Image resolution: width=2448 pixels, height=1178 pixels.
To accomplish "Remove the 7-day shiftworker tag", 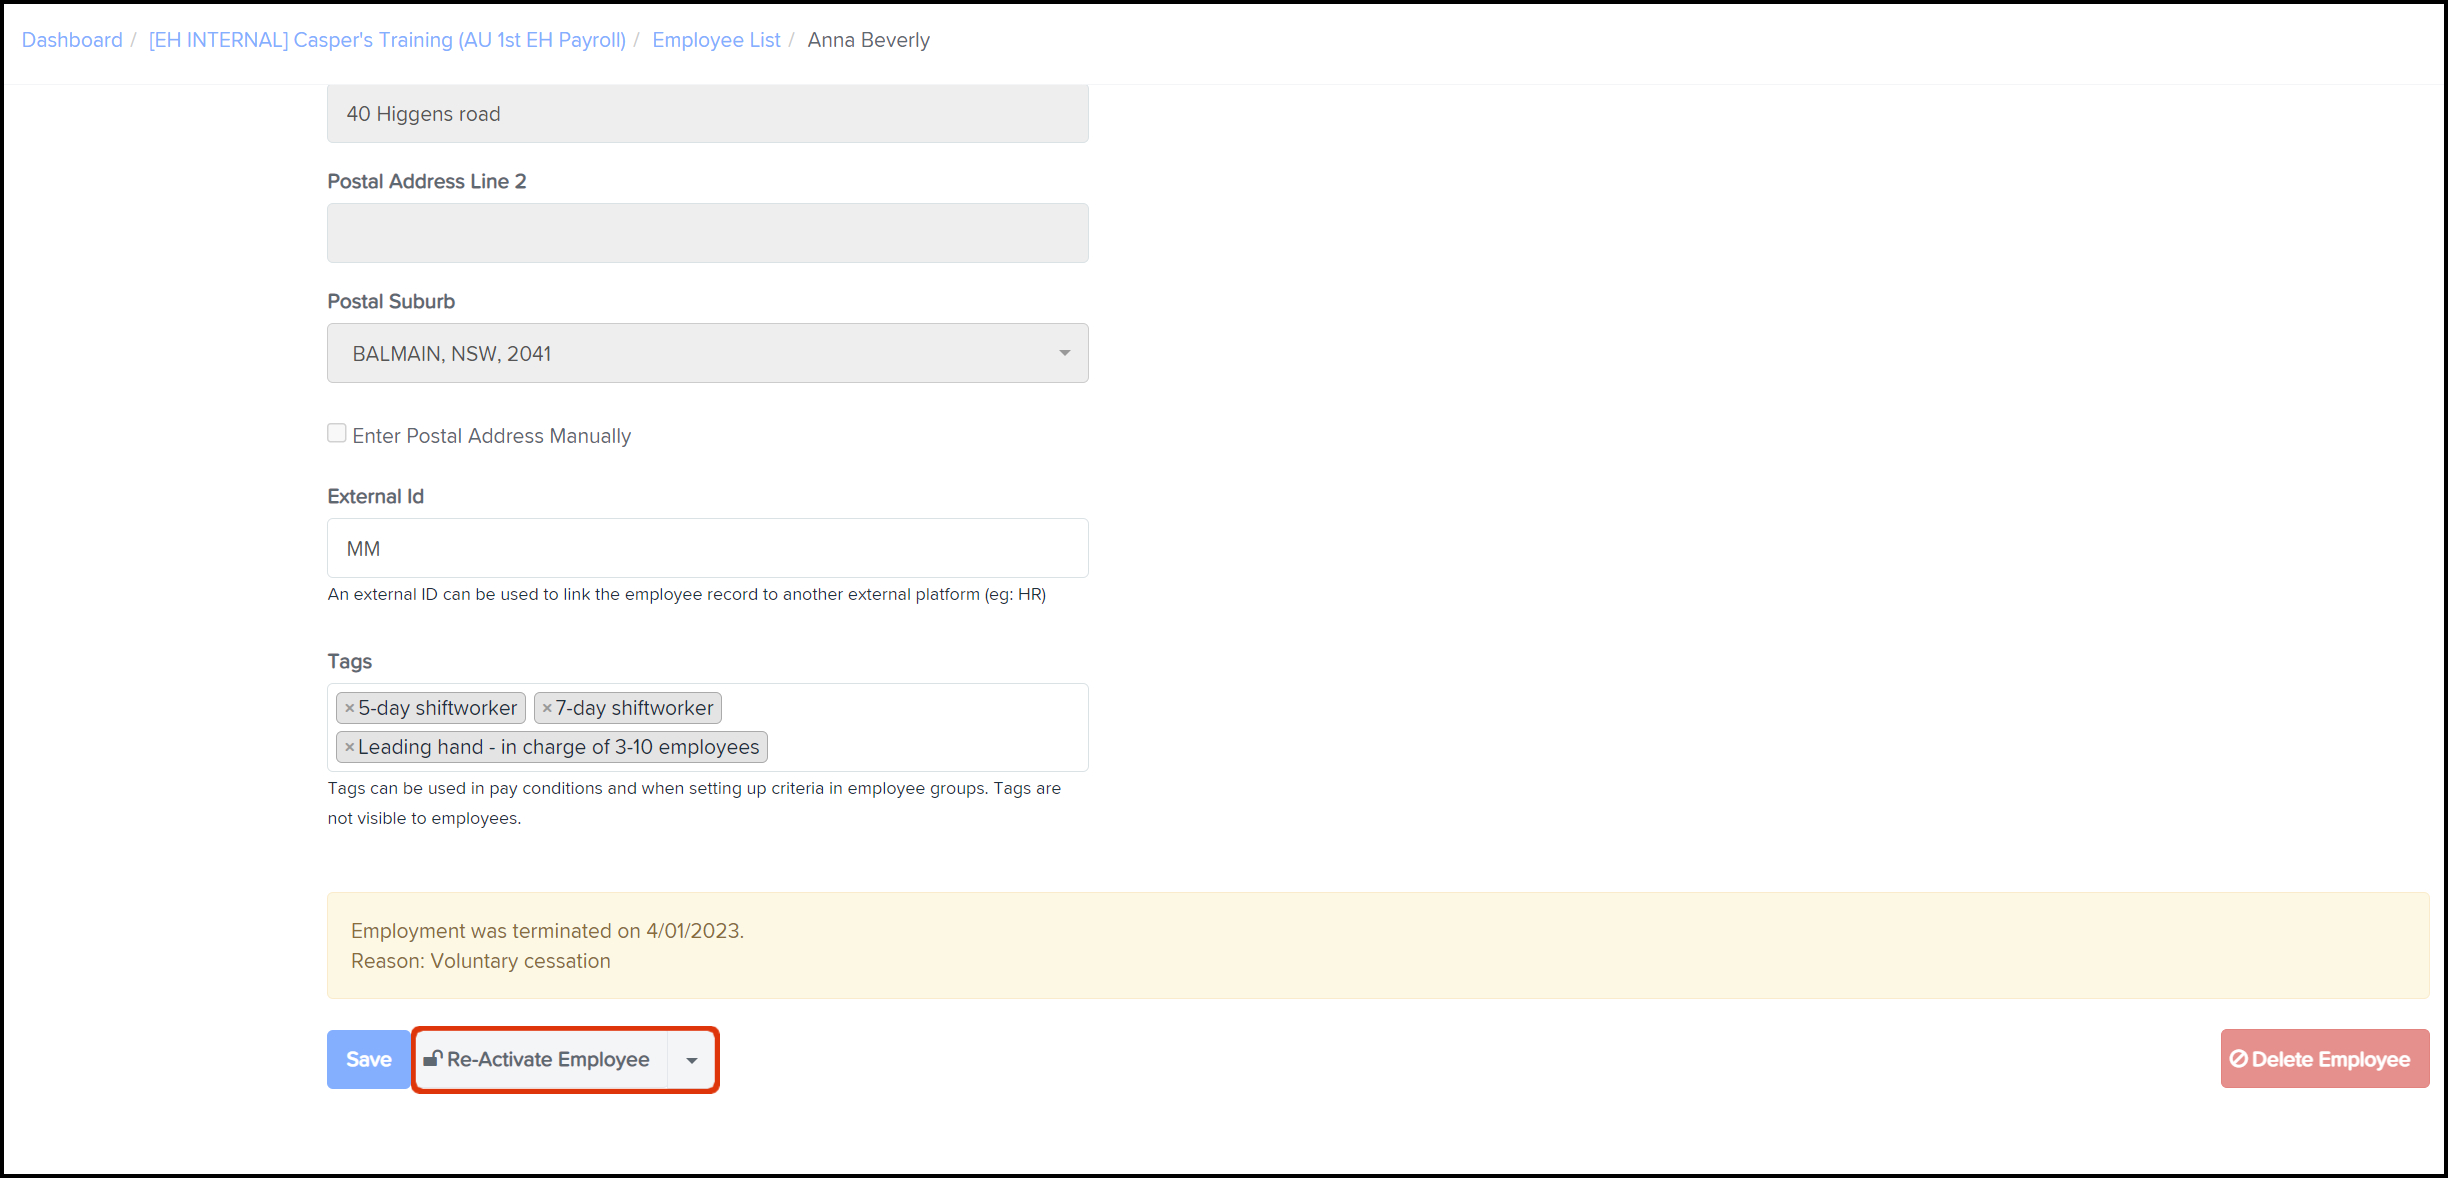I will click(x=547, y=708).
